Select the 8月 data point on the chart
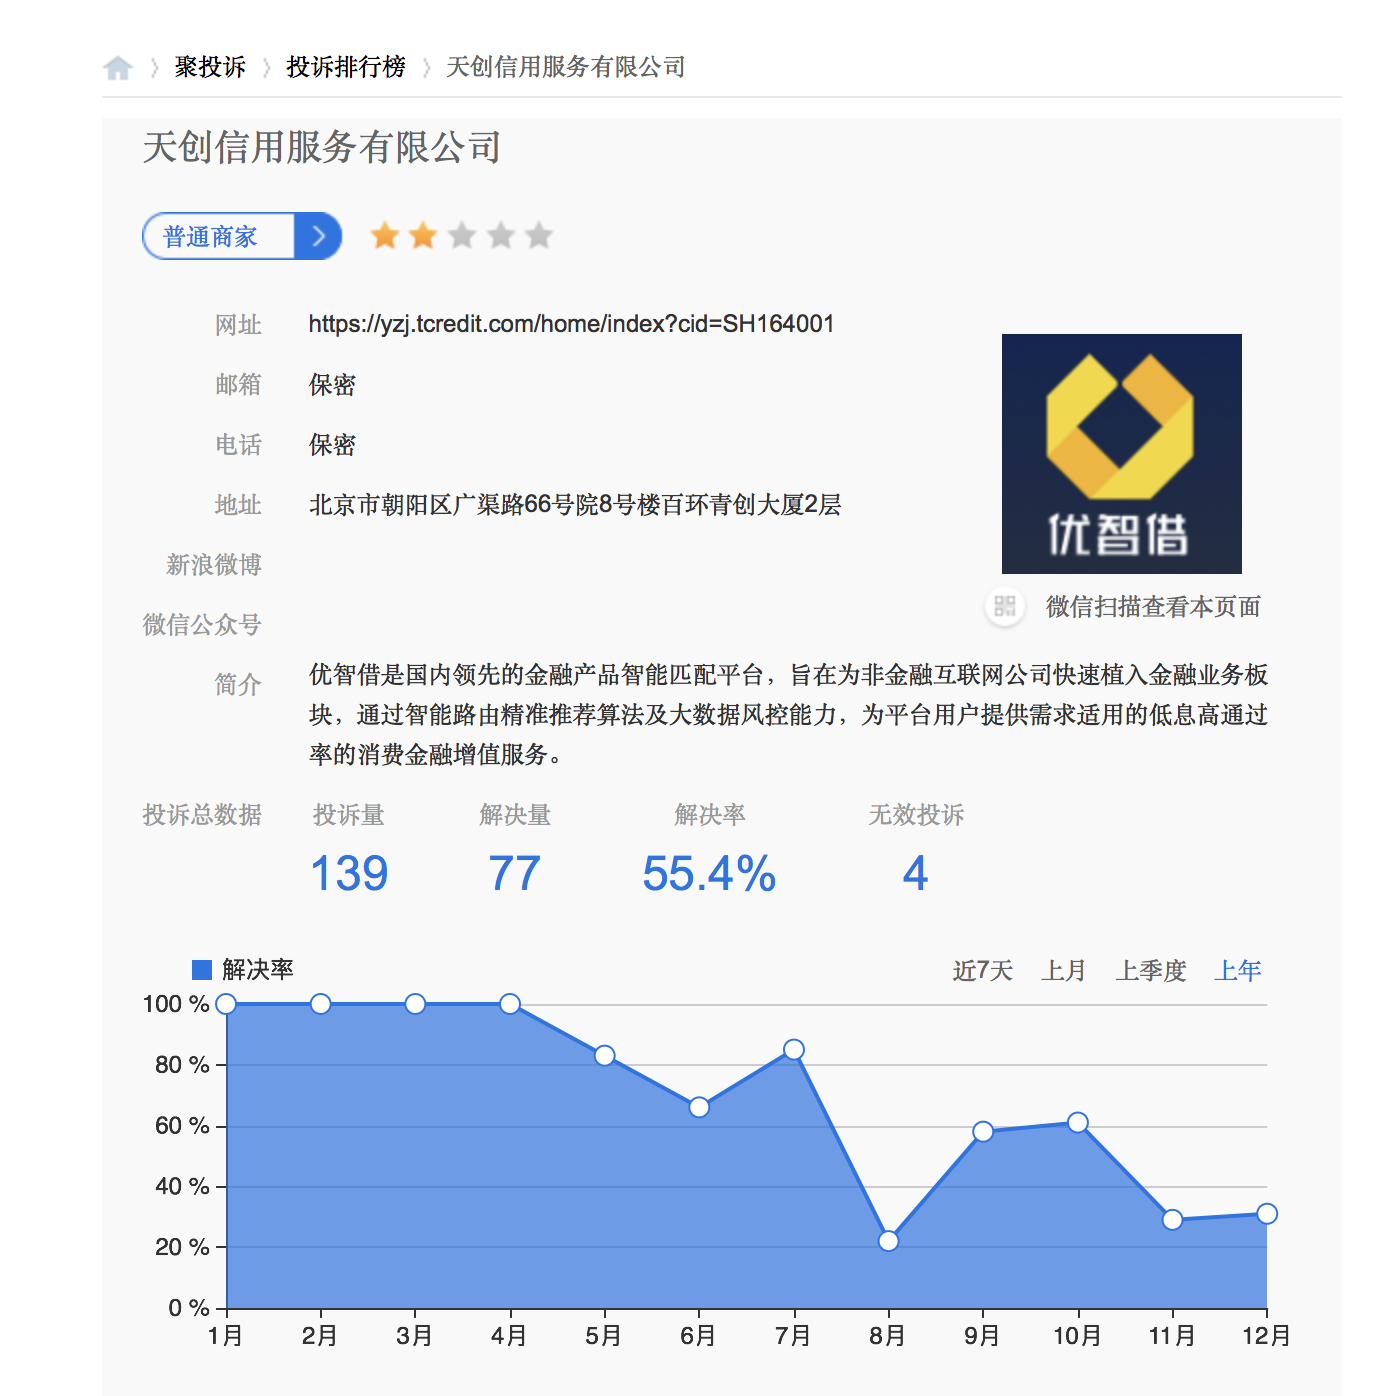 [887, 1240]
